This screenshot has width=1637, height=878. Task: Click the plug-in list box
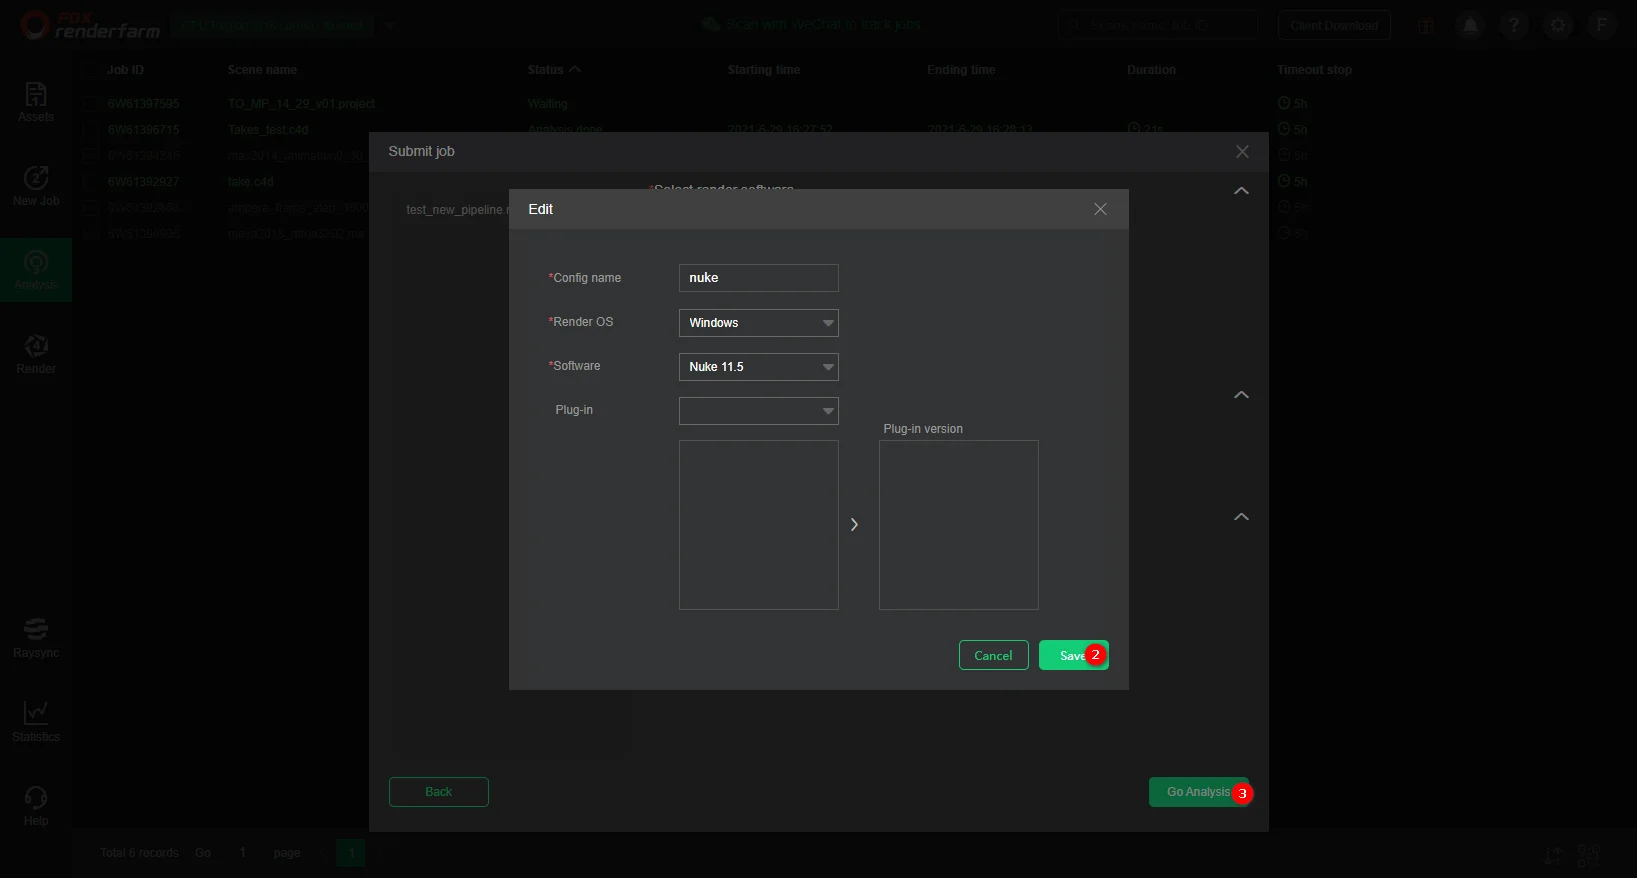[759, 525]
